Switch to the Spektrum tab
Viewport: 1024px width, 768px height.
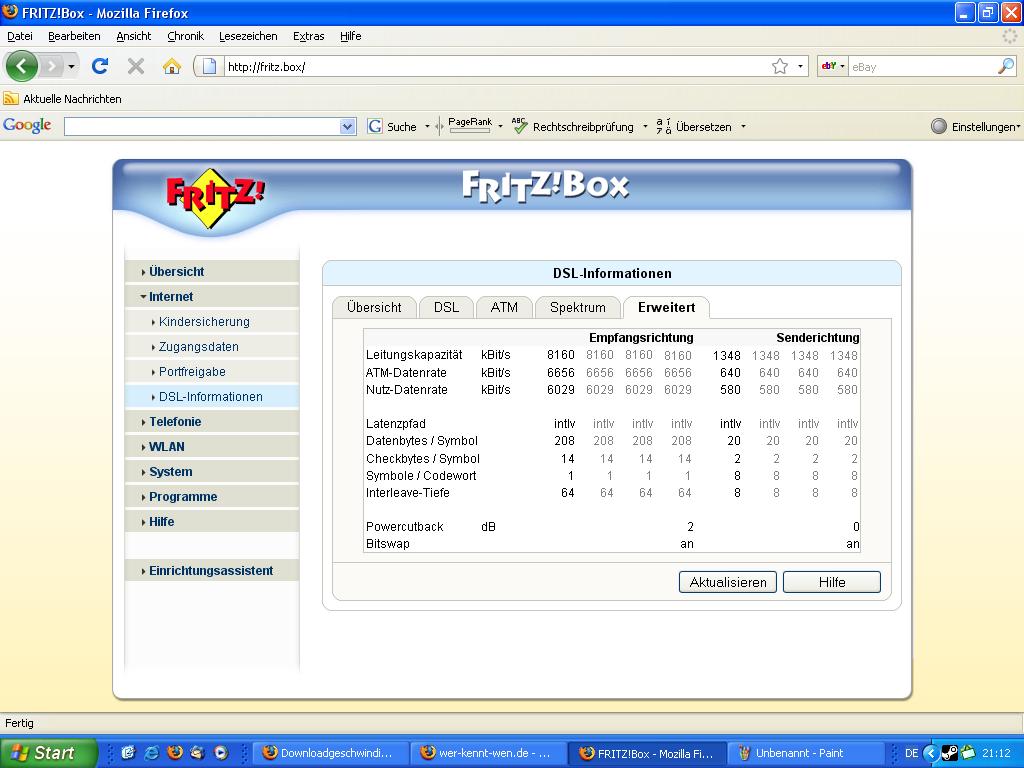pyautogui.click(x=577, y=308)
